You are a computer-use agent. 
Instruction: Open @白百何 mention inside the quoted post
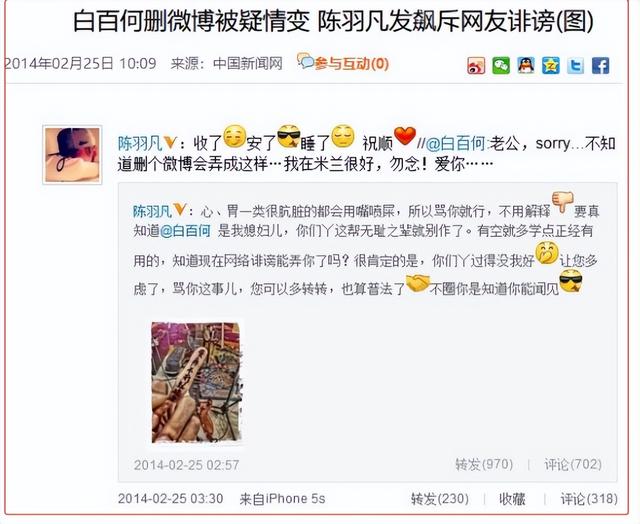(x=185, y=231)
